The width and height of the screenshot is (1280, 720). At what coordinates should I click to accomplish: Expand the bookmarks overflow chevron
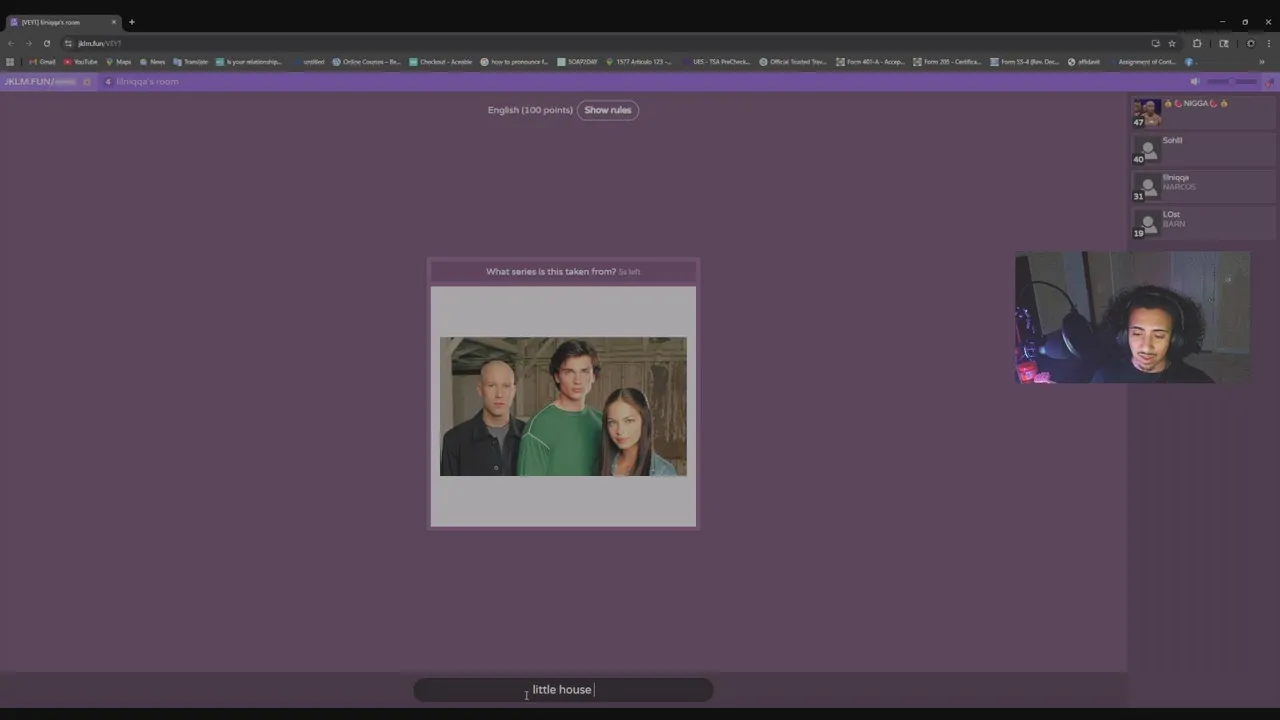[x=1262, y=62]
